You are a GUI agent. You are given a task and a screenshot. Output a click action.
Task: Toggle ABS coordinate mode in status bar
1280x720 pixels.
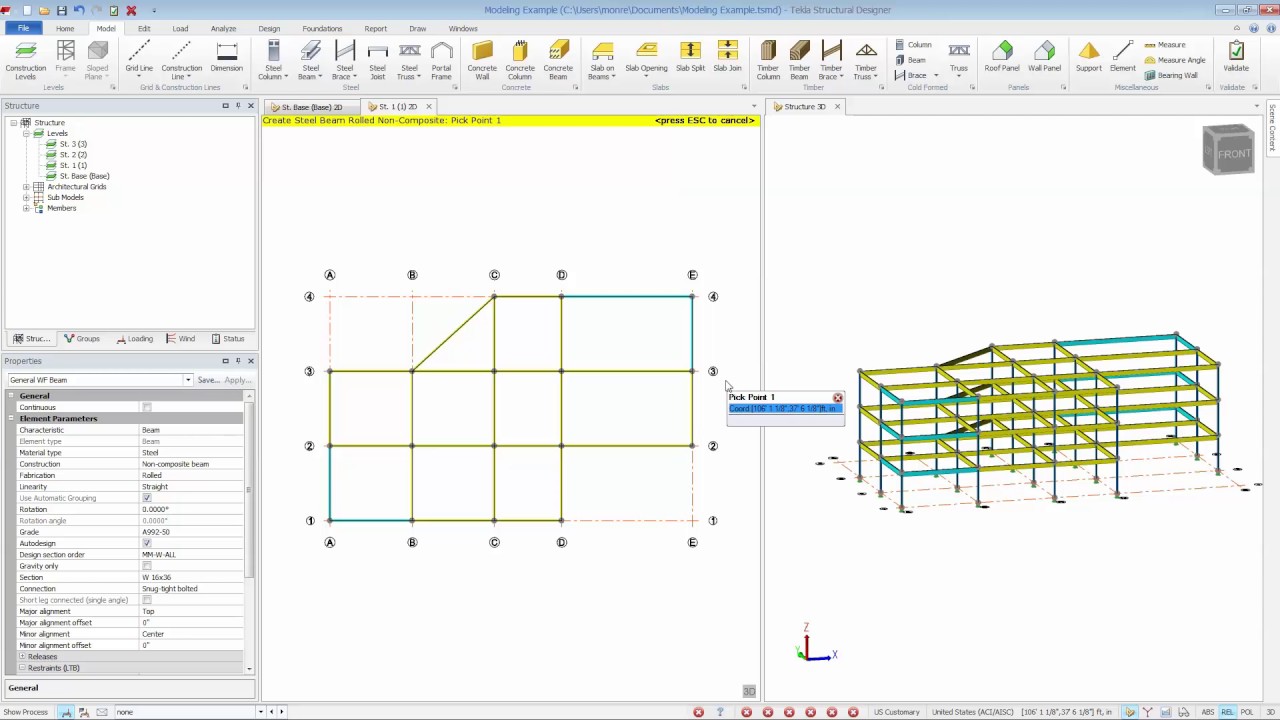[x=1208, y=712]
